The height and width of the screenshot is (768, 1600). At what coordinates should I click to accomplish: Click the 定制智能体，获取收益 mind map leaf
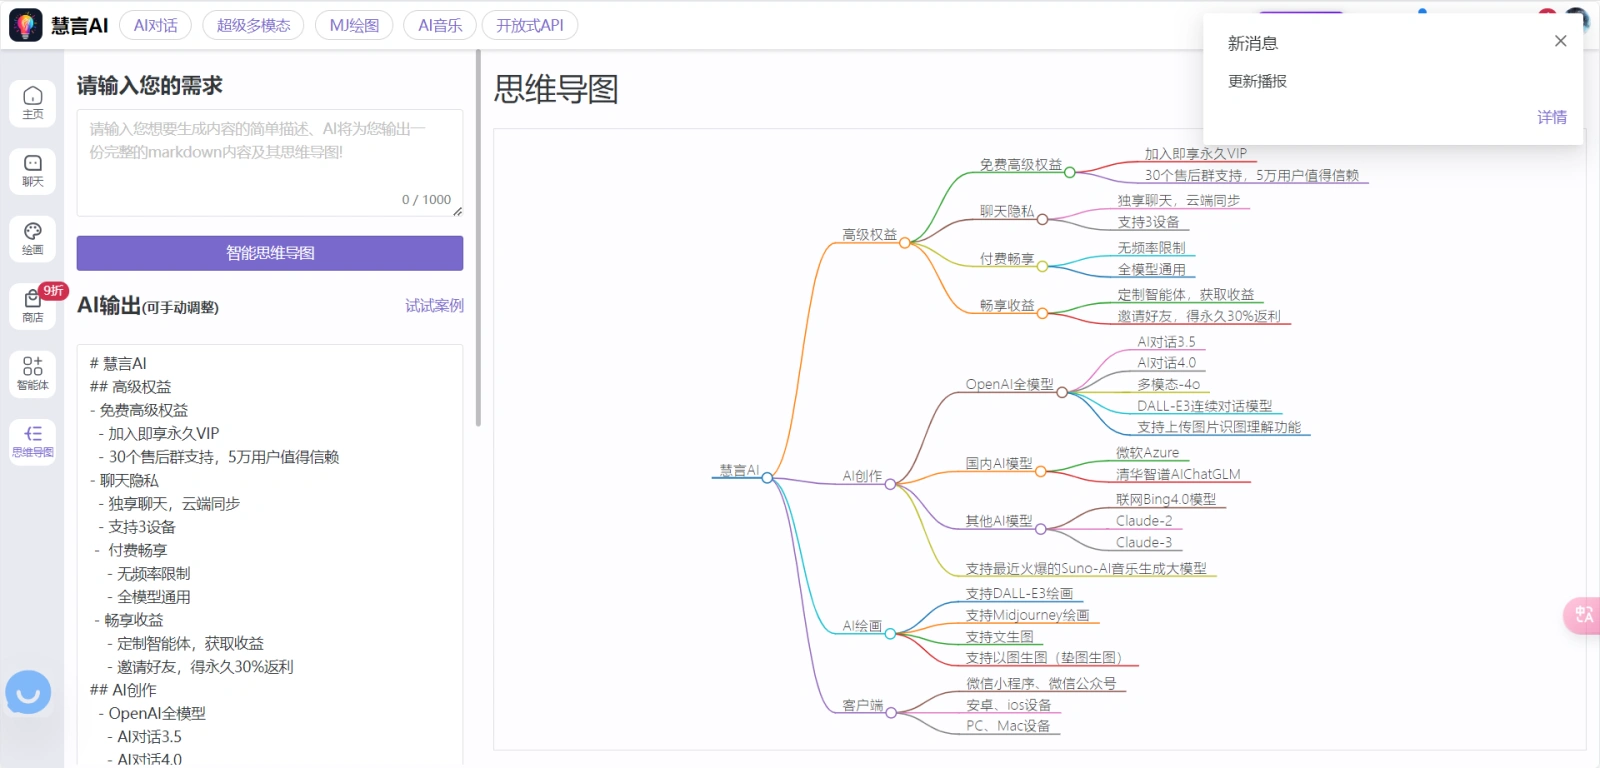[x=1185, y=295]
